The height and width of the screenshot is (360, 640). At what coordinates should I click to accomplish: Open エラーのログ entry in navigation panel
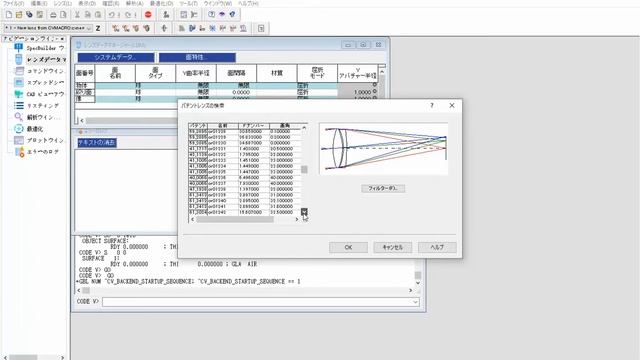(x=37, y=151)
